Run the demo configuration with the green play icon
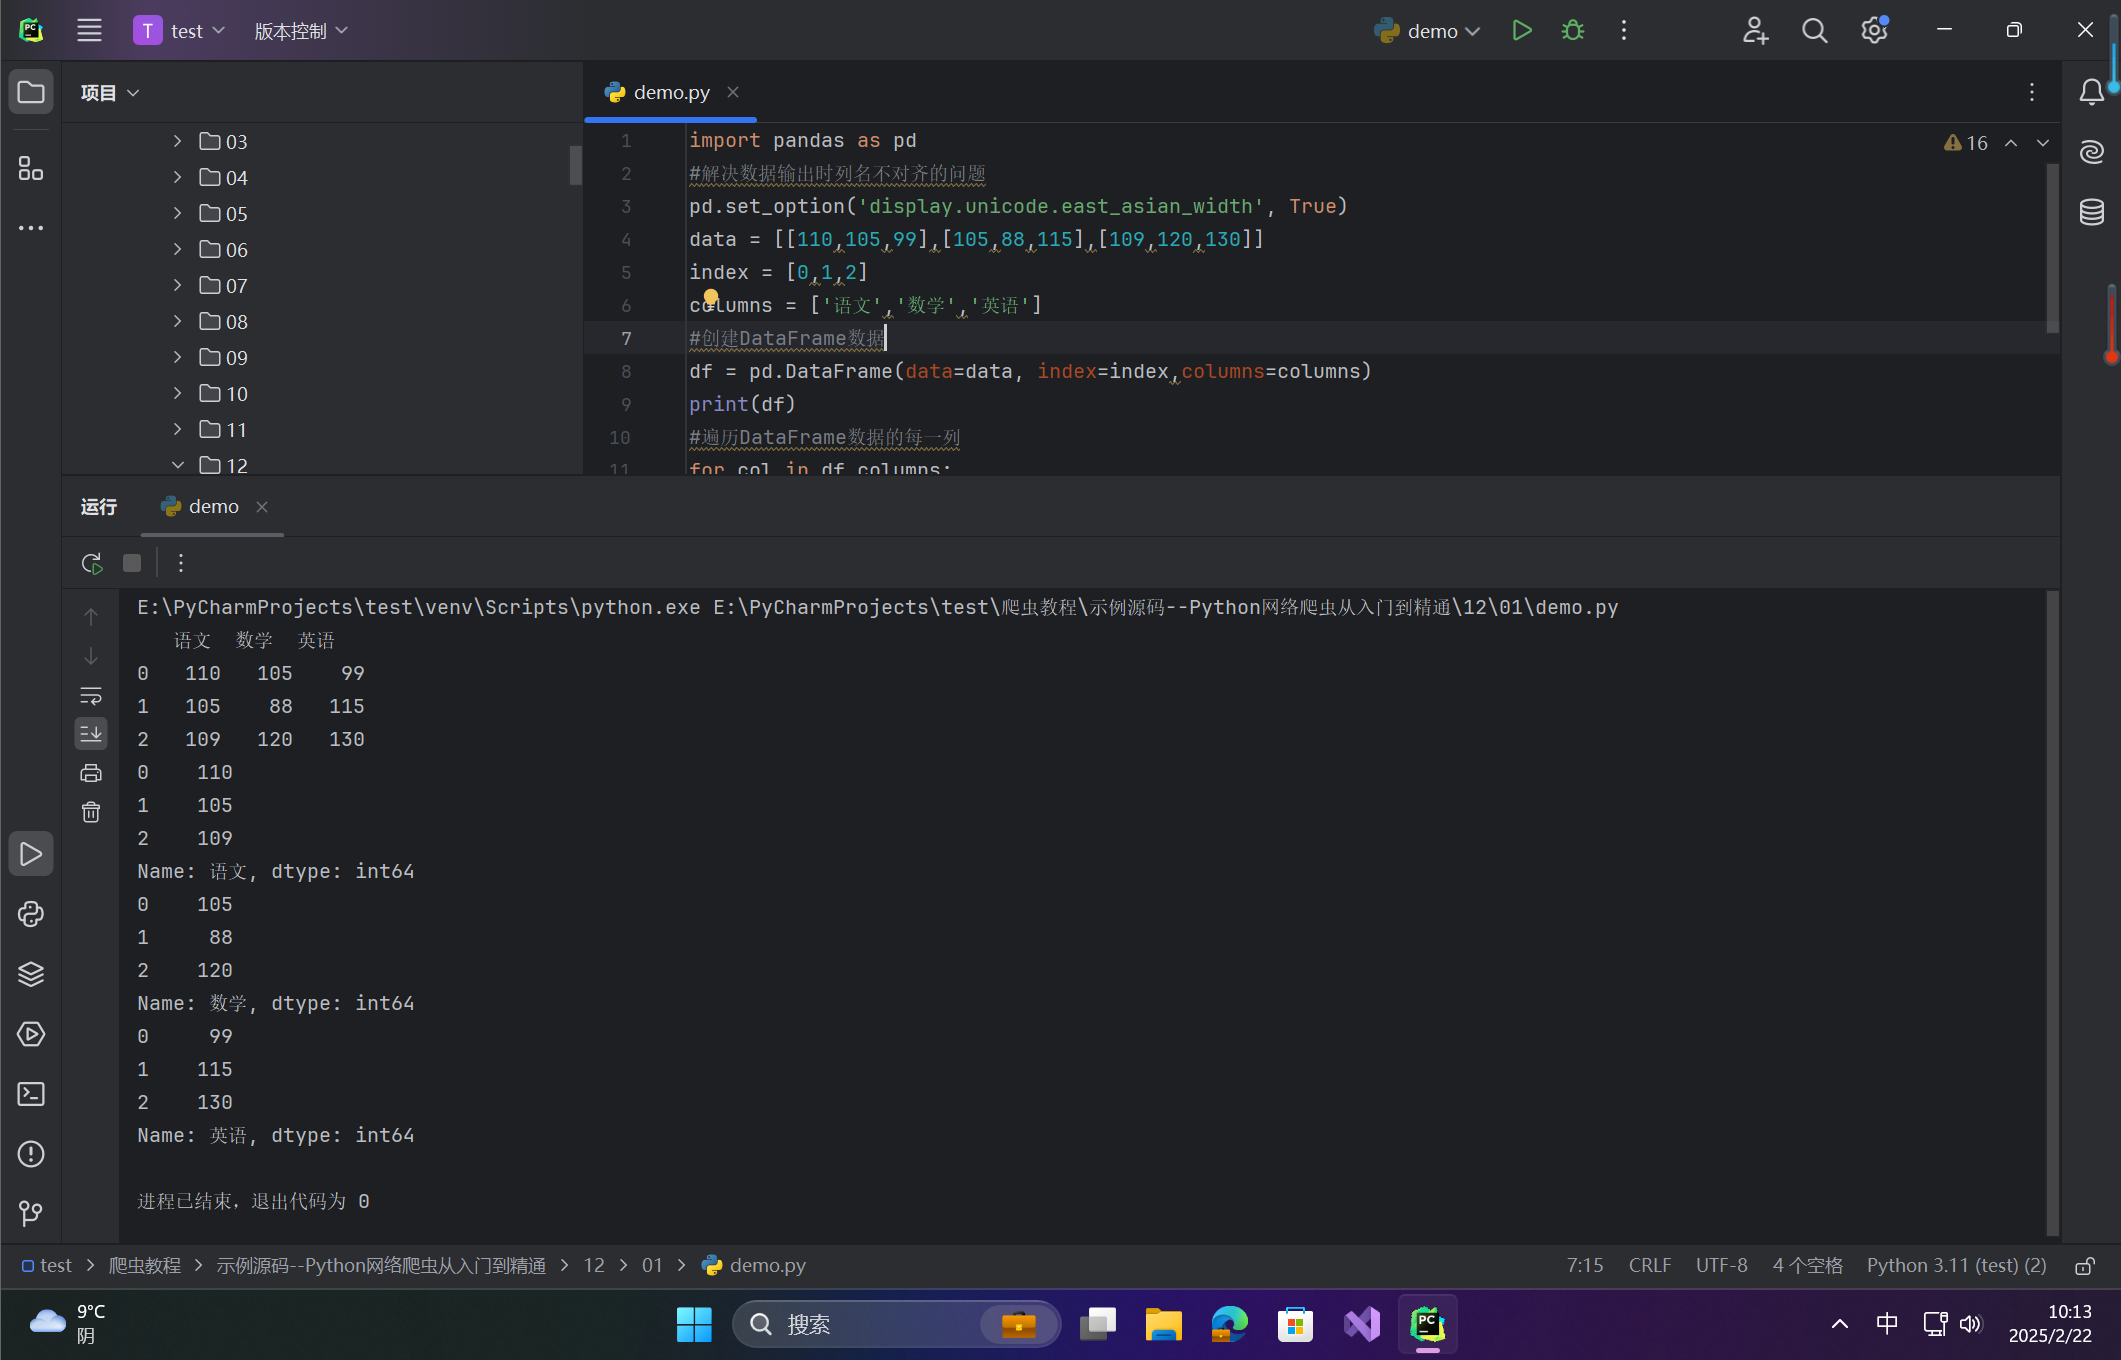Screen dimensions: 2121x1360 click(1521, 31)
